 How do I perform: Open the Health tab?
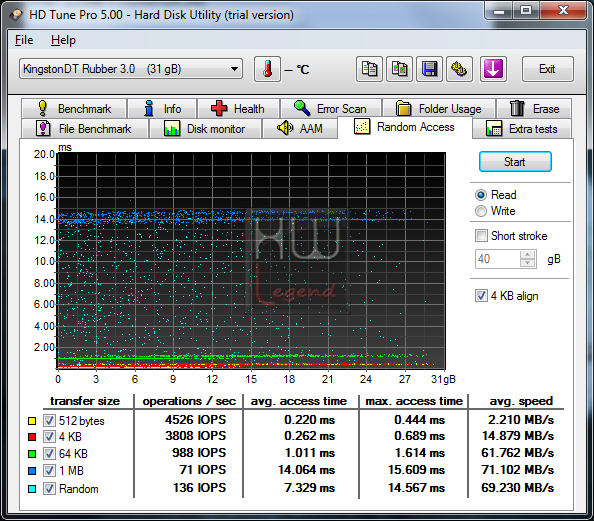(239, 109)
